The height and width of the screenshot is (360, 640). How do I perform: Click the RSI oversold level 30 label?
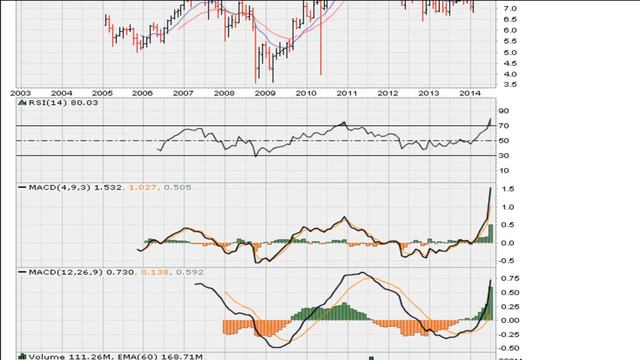[504, 156]
